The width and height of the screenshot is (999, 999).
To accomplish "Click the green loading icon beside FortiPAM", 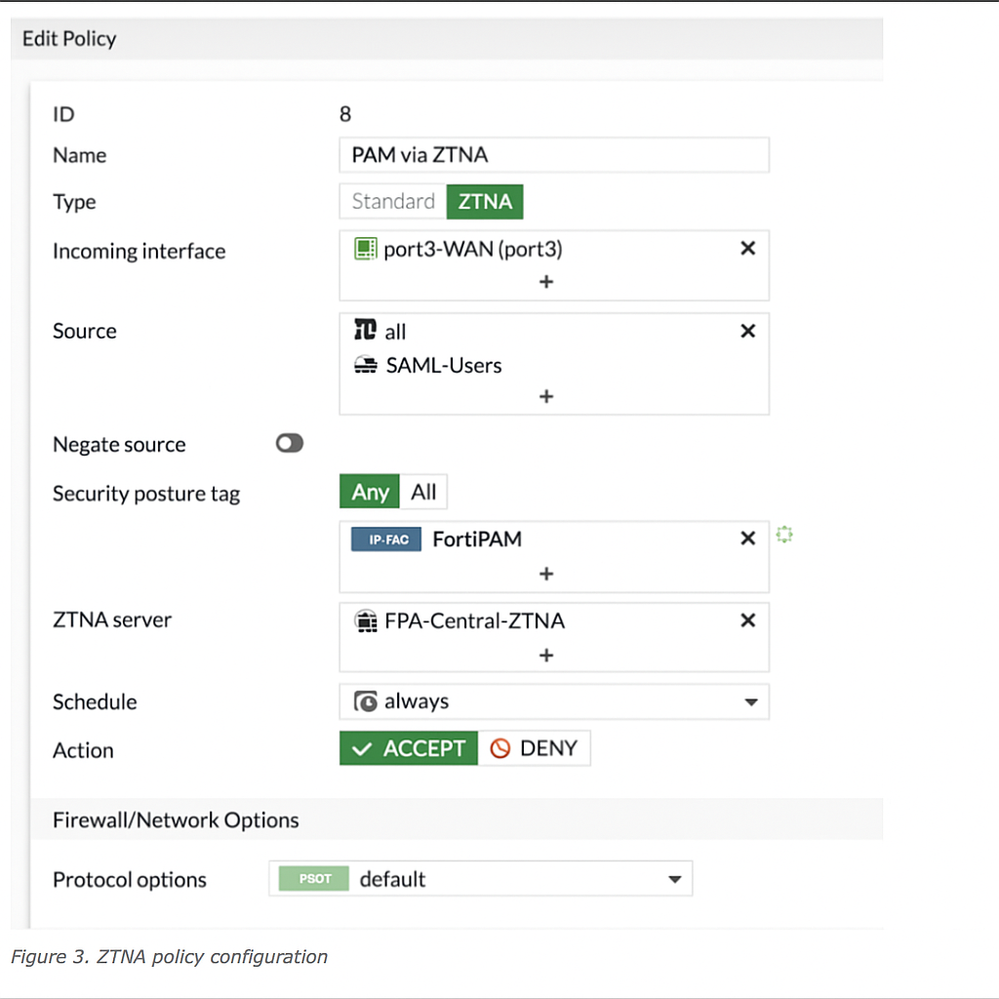I will [x=785, y=536].
